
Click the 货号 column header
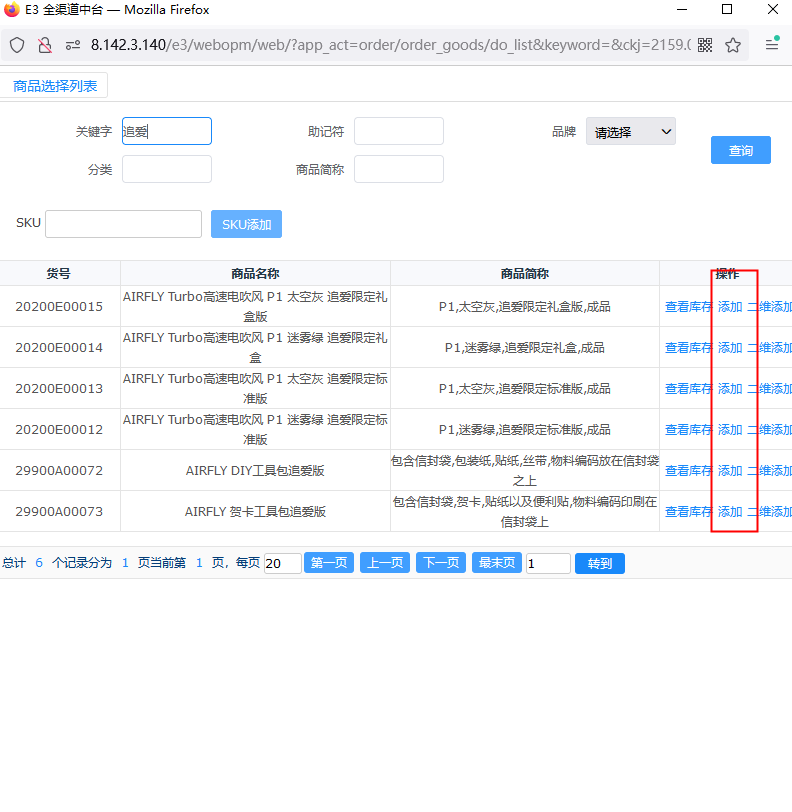coord(59,273)
